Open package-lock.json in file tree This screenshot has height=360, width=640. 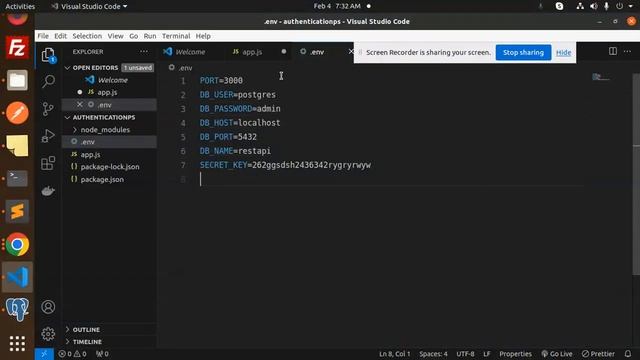pos(109,167)
